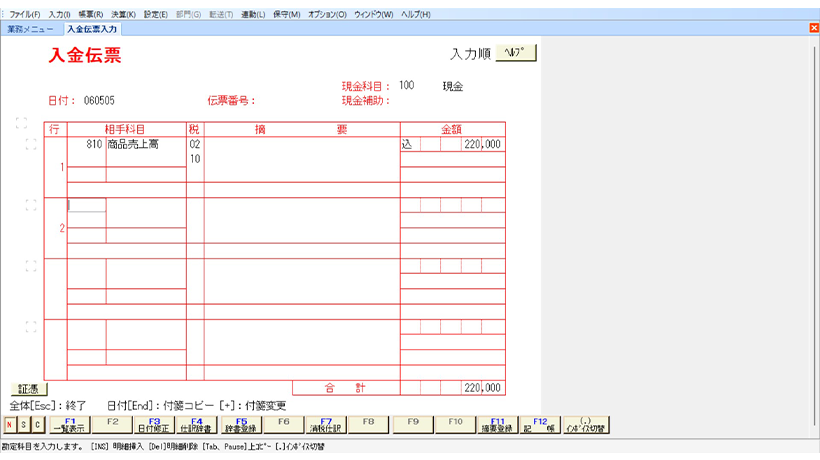Toggle the C mode indicator box
The image size is (820, 460).
coord(37,425)
